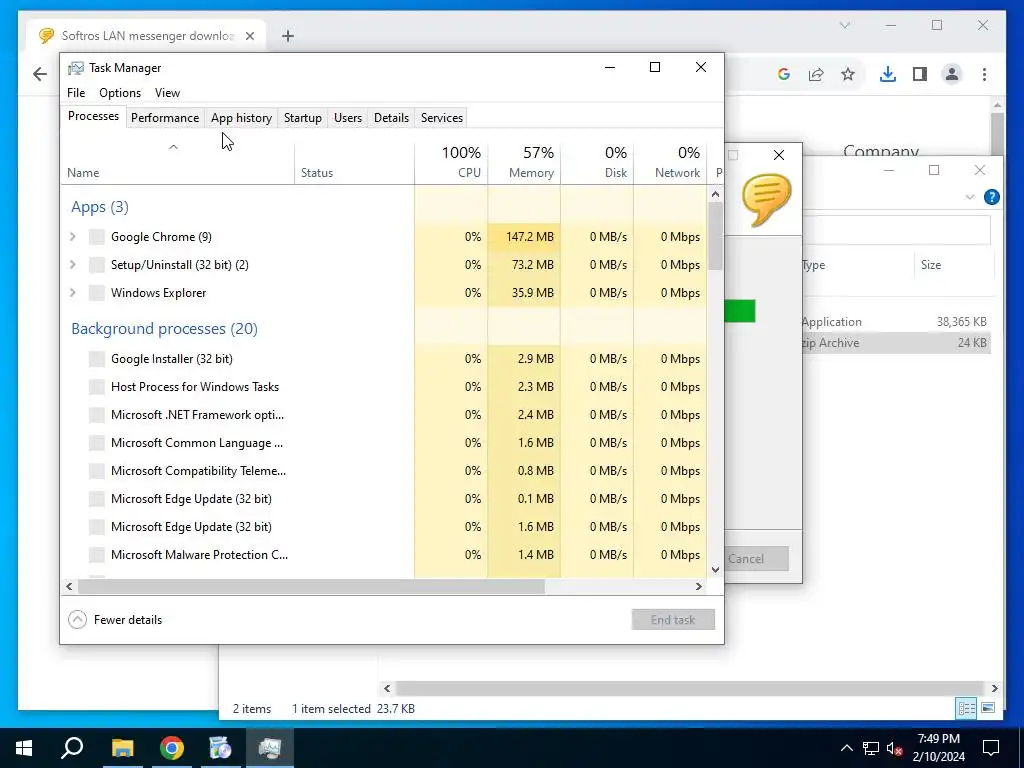
Task: Click the Microsoft Malware Protection process icon
Action: coord(97,555)
